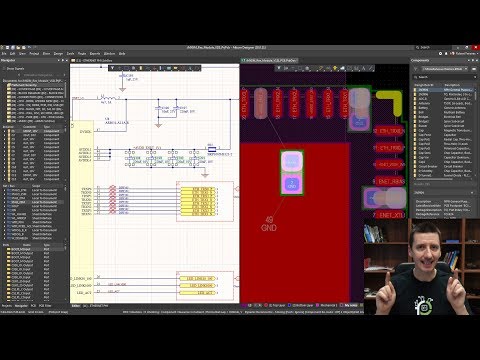
Task: Click the selection filter icon in schematic toolbar
Action: pyautogui.click(x=112, y=68)
